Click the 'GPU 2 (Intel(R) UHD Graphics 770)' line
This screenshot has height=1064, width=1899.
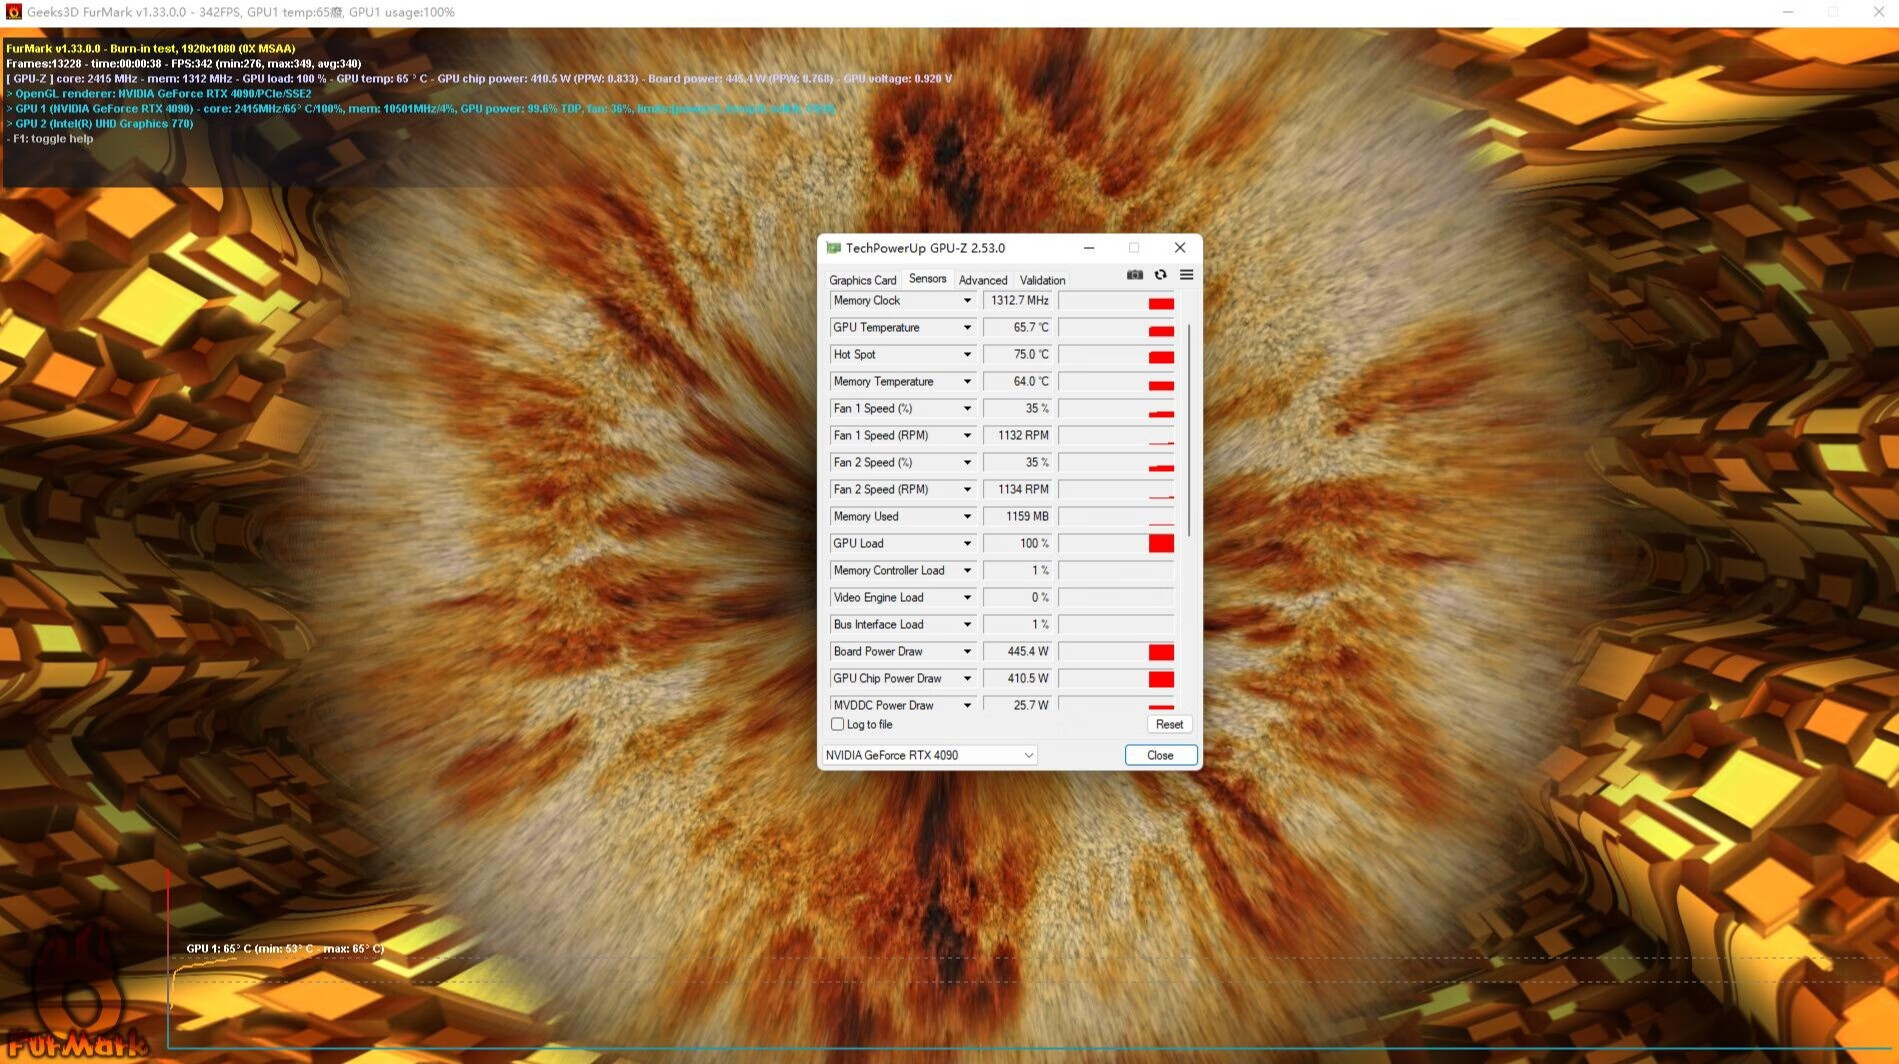click(x=100, y=124)
